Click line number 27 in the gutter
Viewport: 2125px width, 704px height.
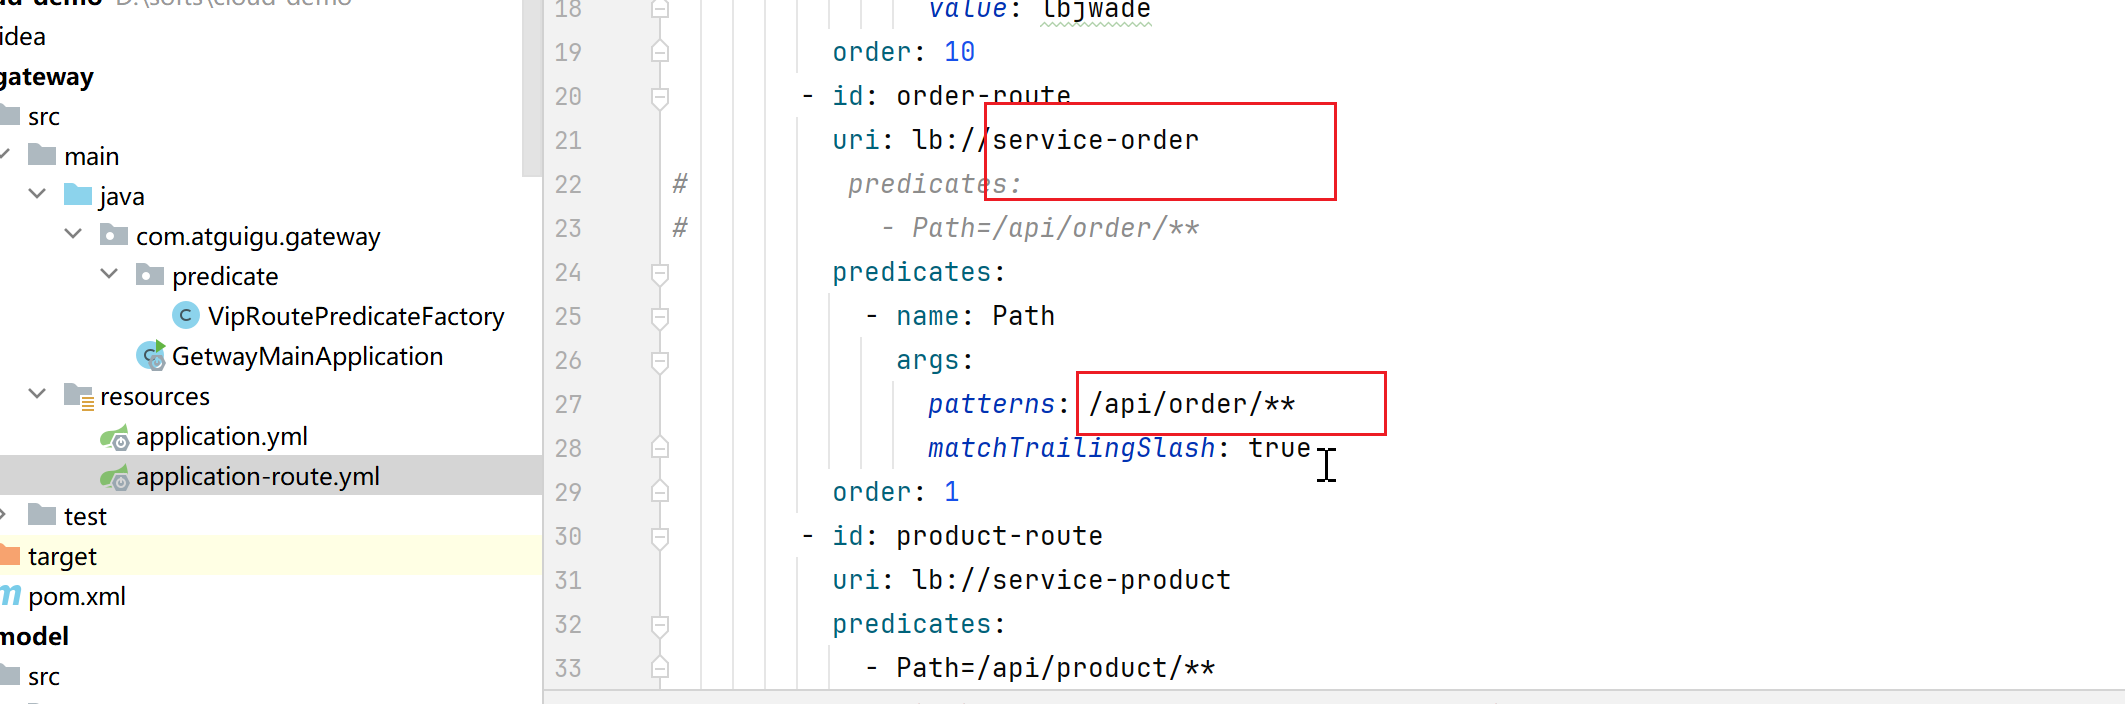[x=568, y=404]
